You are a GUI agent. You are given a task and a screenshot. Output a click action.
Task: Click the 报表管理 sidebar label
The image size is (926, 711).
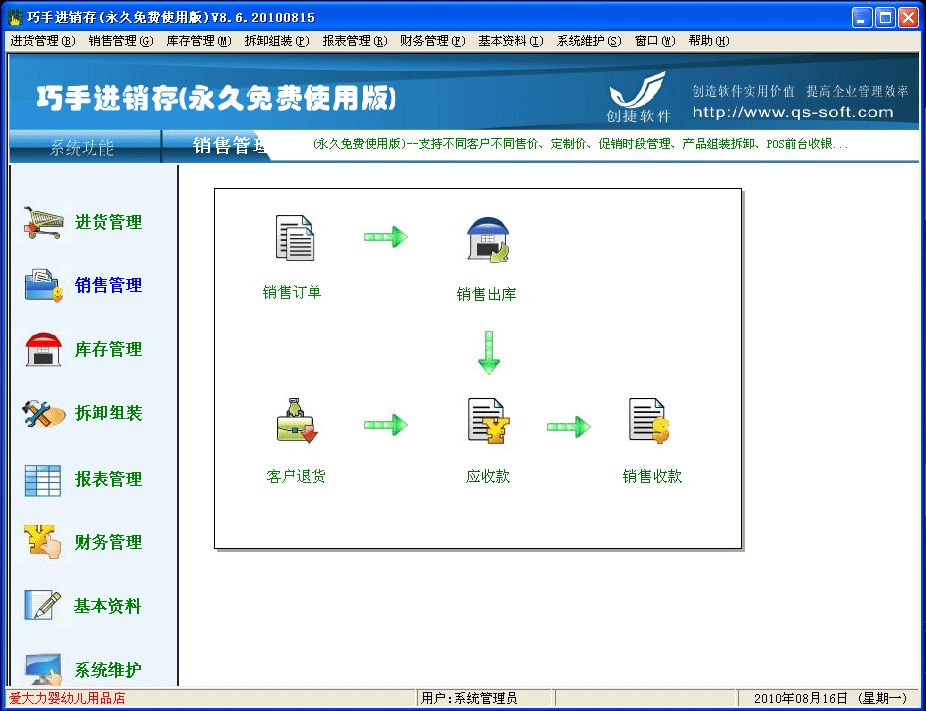[109, 479]
